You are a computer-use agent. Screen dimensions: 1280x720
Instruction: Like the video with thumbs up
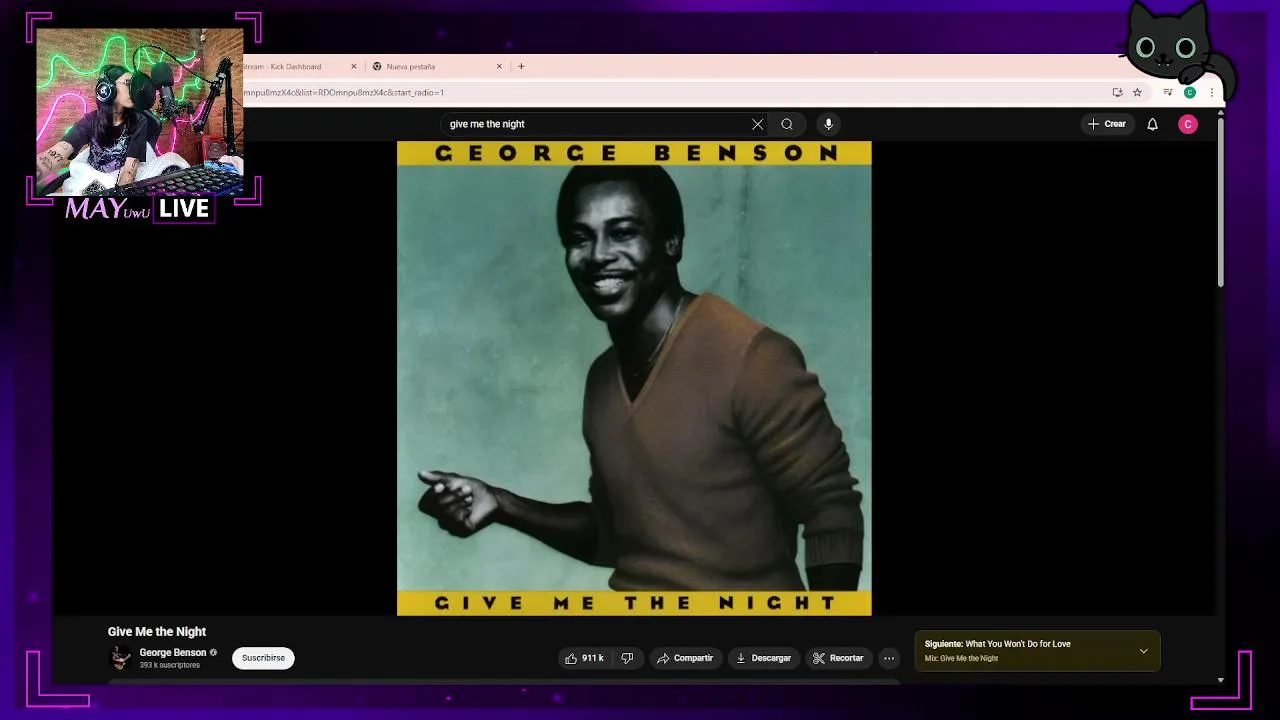585,658
